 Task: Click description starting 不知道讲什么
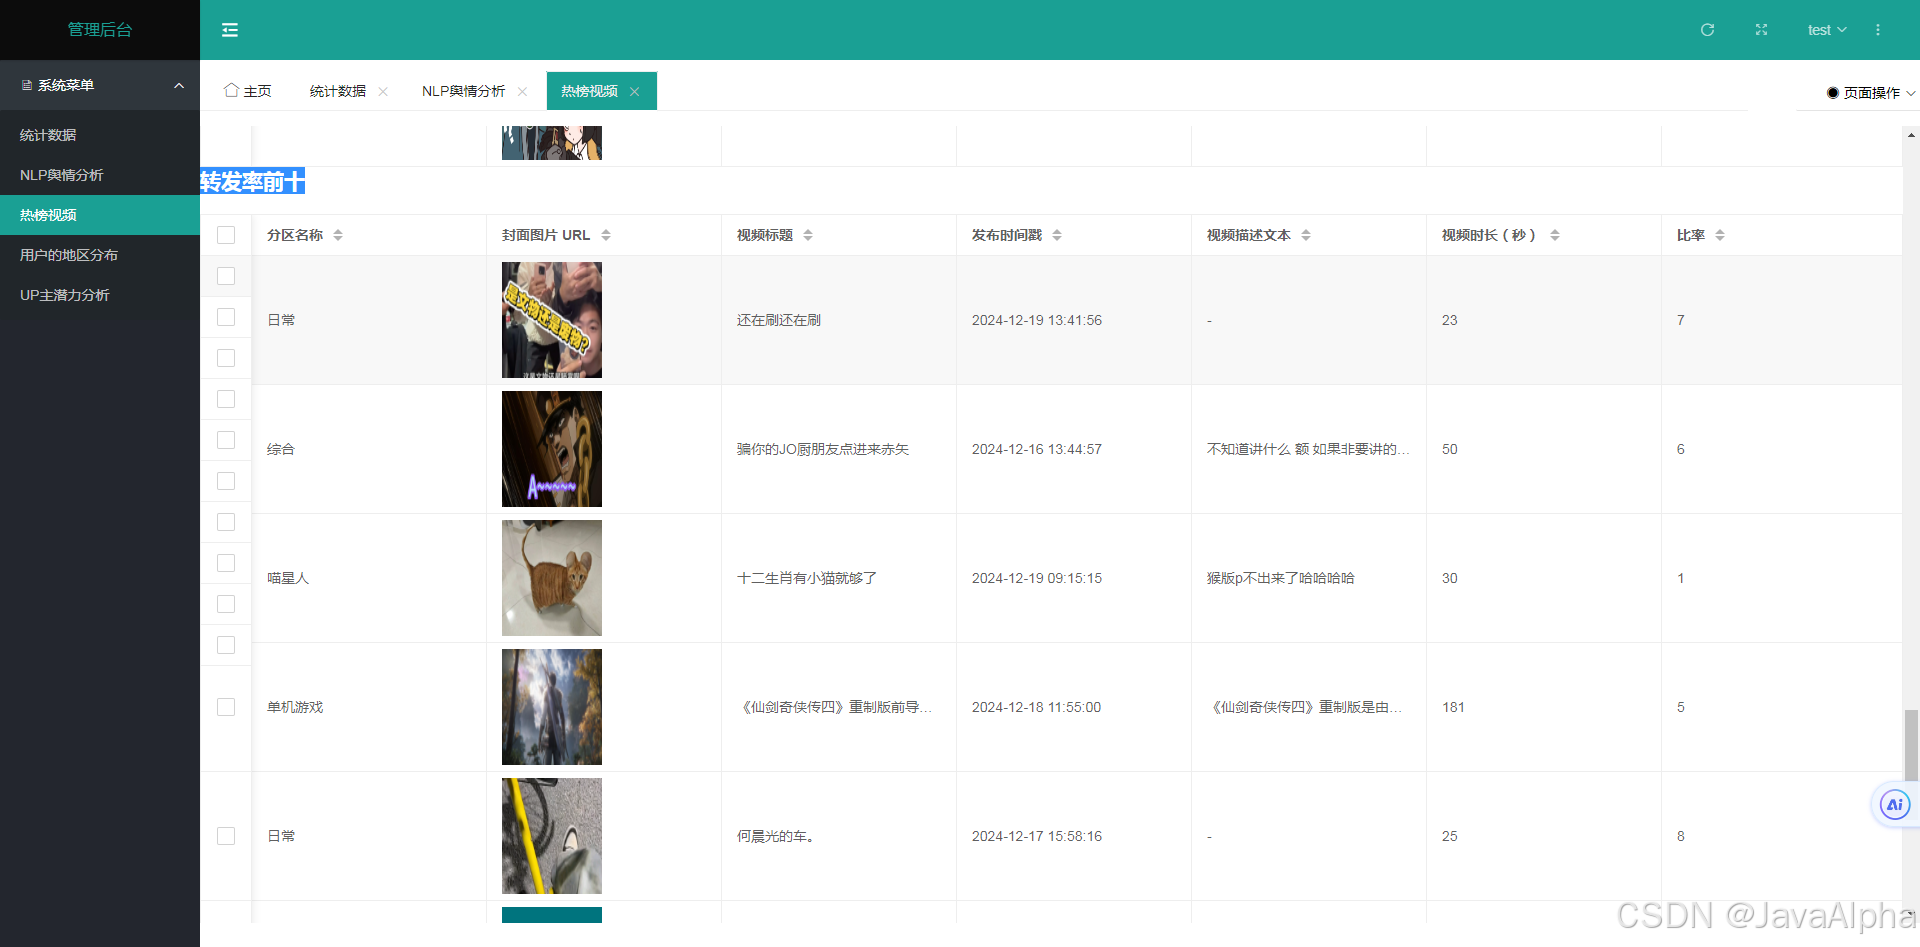click(x=1308, y=449)
